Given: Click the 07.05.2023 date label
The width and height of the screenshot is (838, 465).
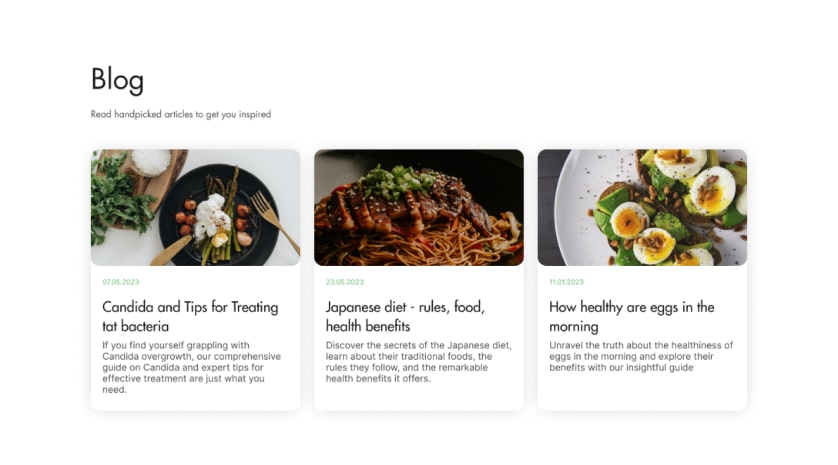Looking at the screenshot, I should [x=121, y=282].
